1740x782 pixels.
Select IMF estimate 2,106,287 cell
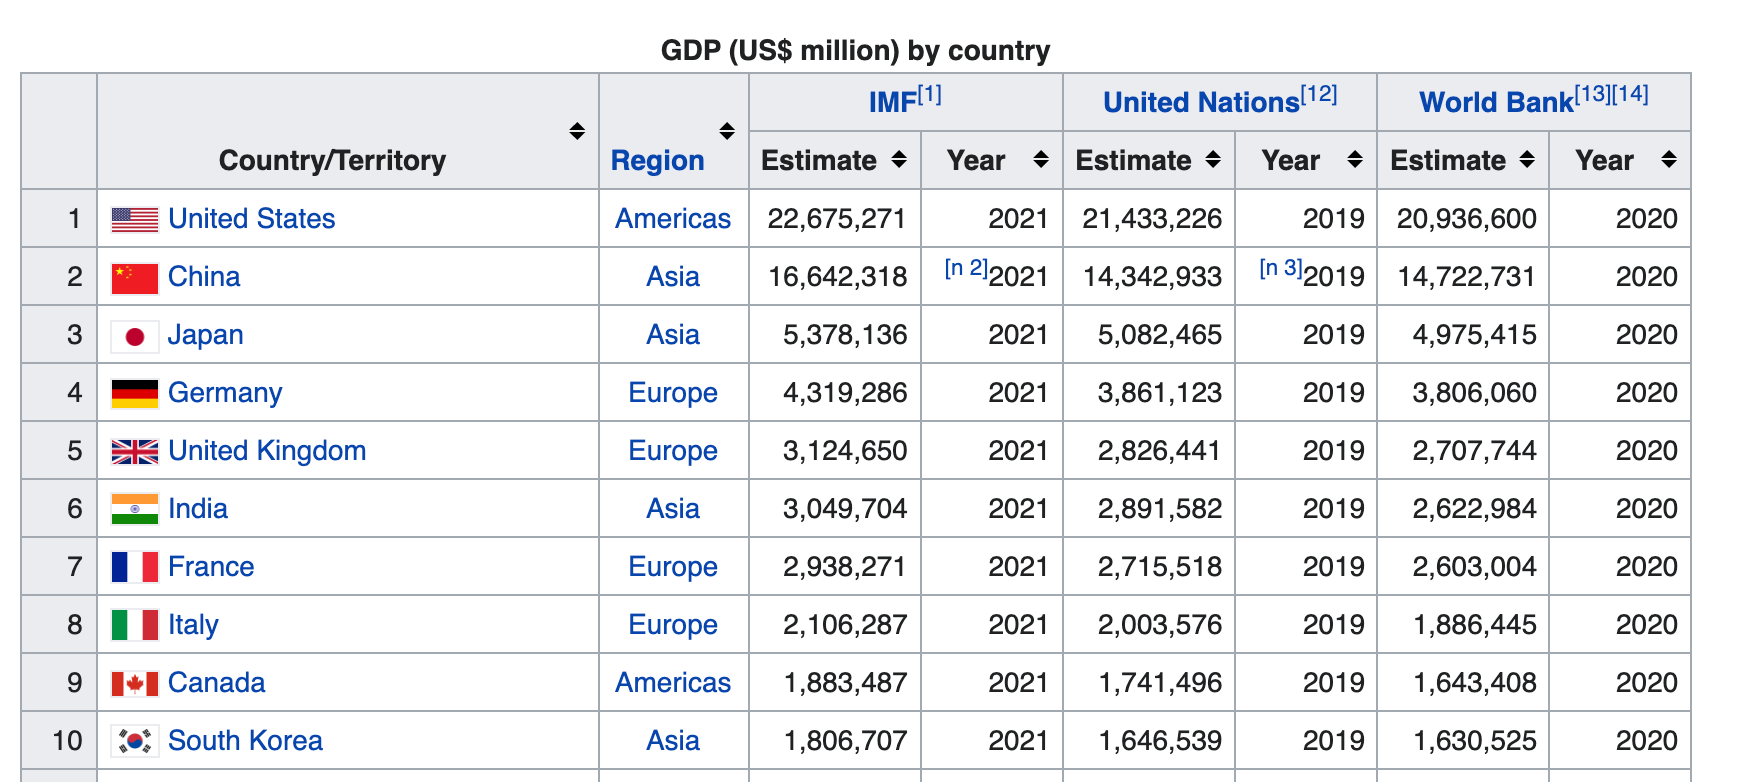coord(835,625)
